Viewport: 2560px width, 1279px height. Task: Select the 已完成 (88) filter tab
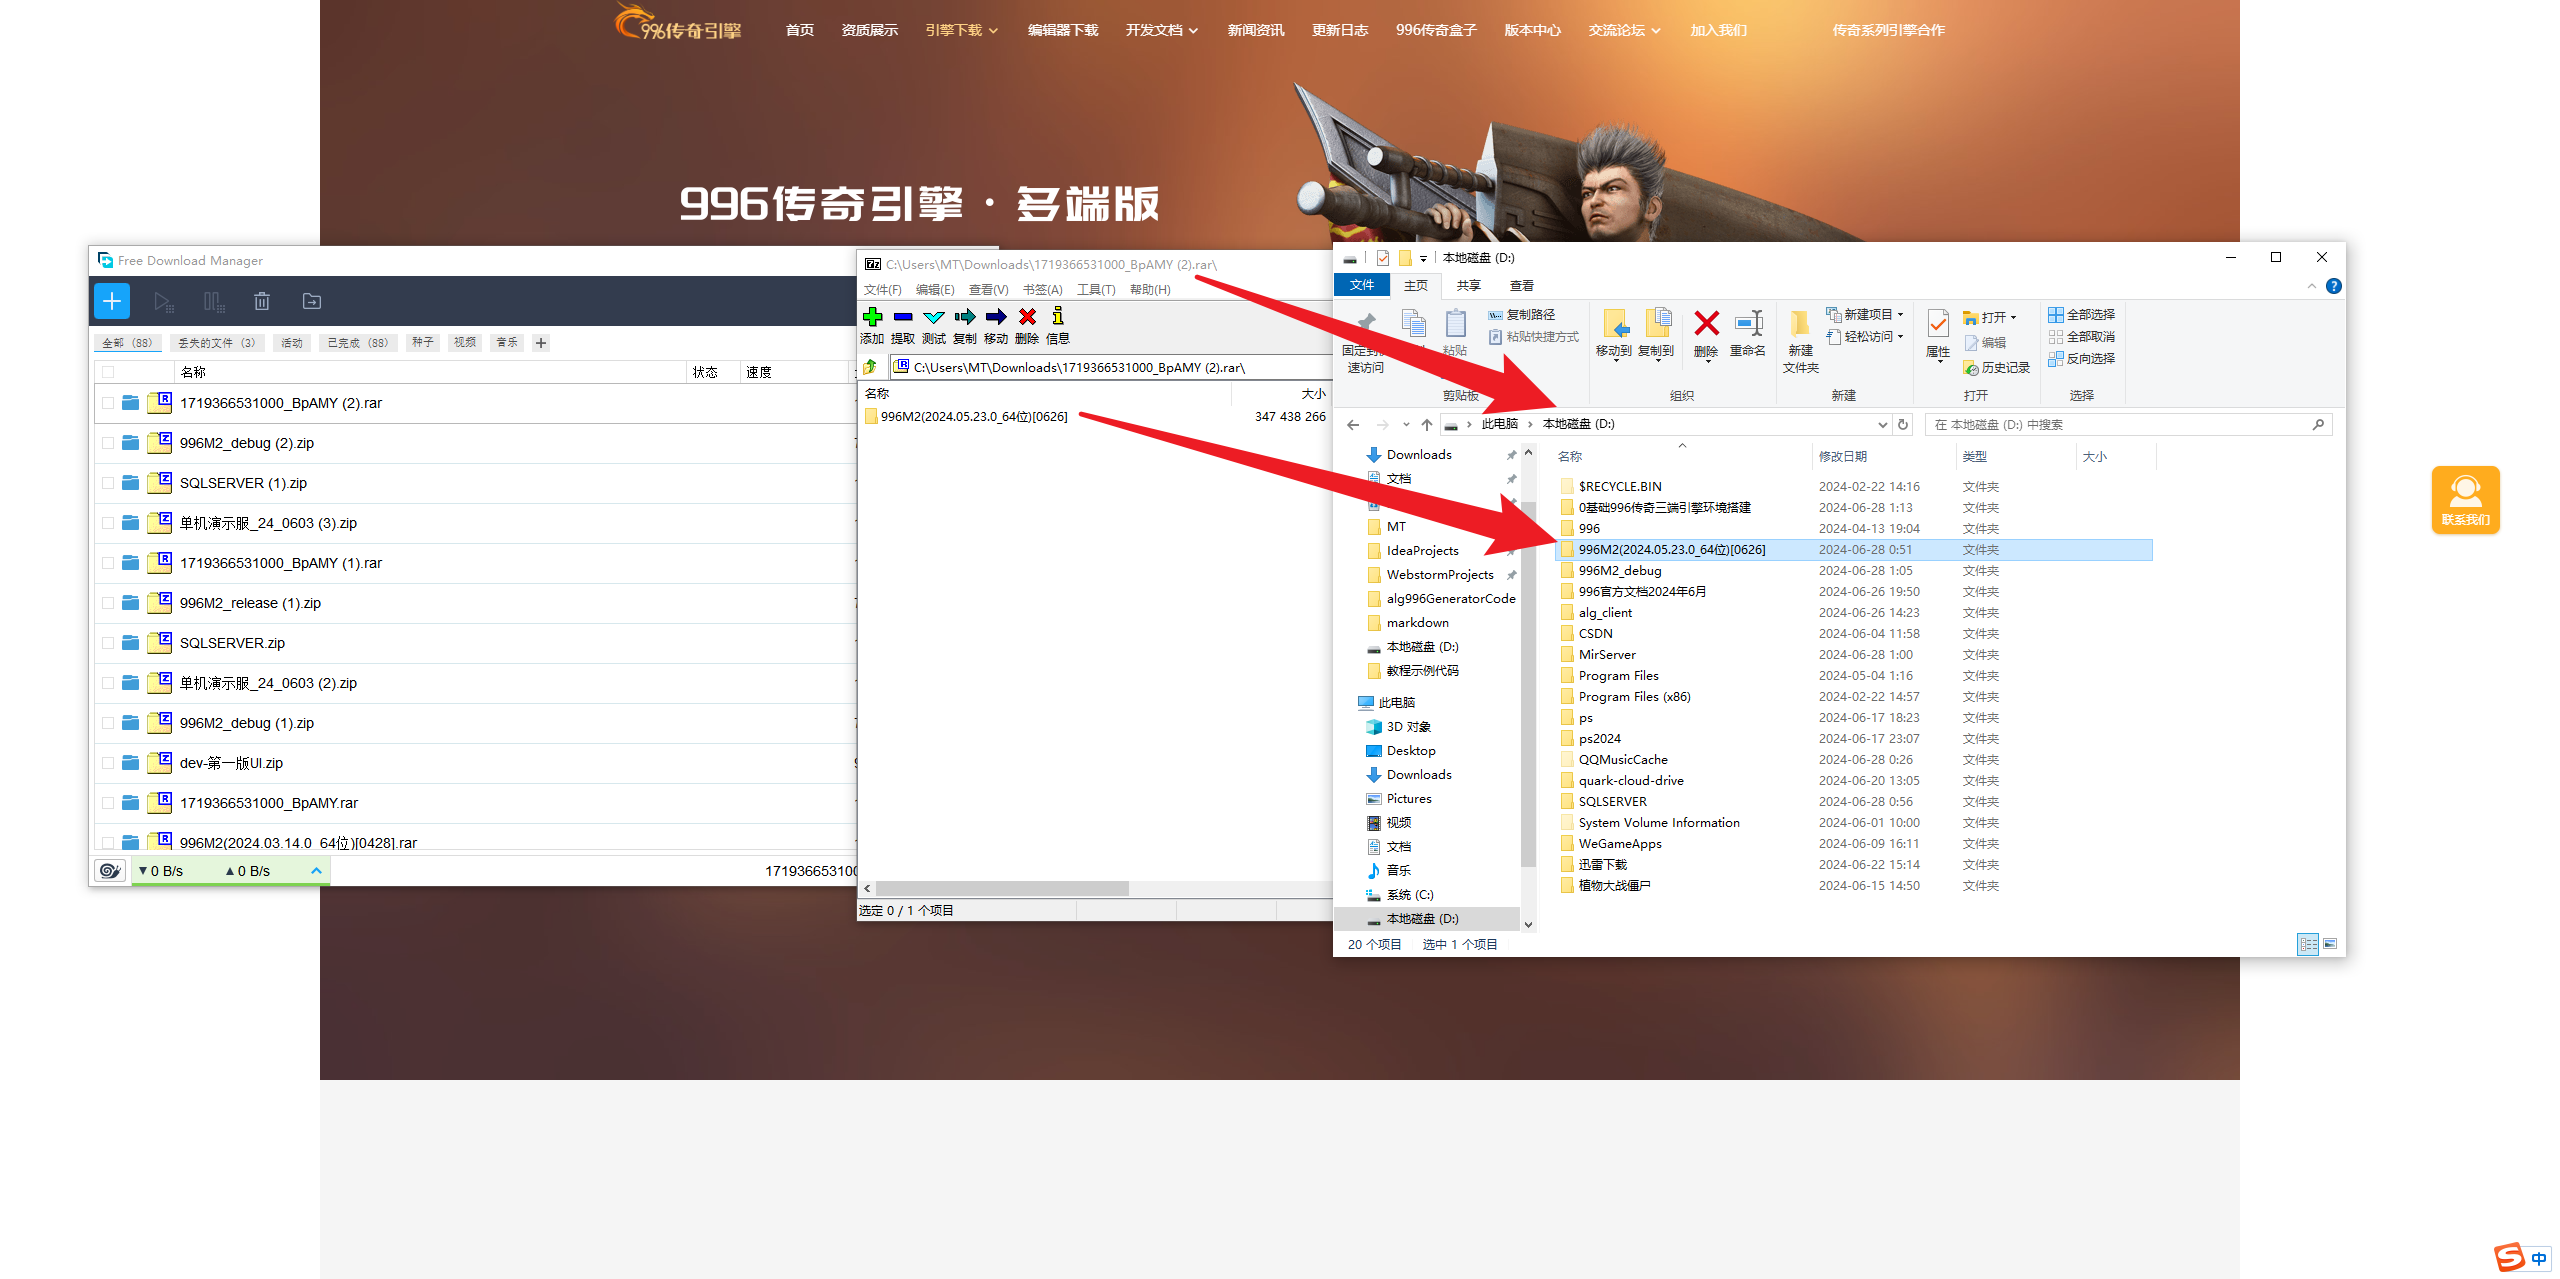point(357,343)
